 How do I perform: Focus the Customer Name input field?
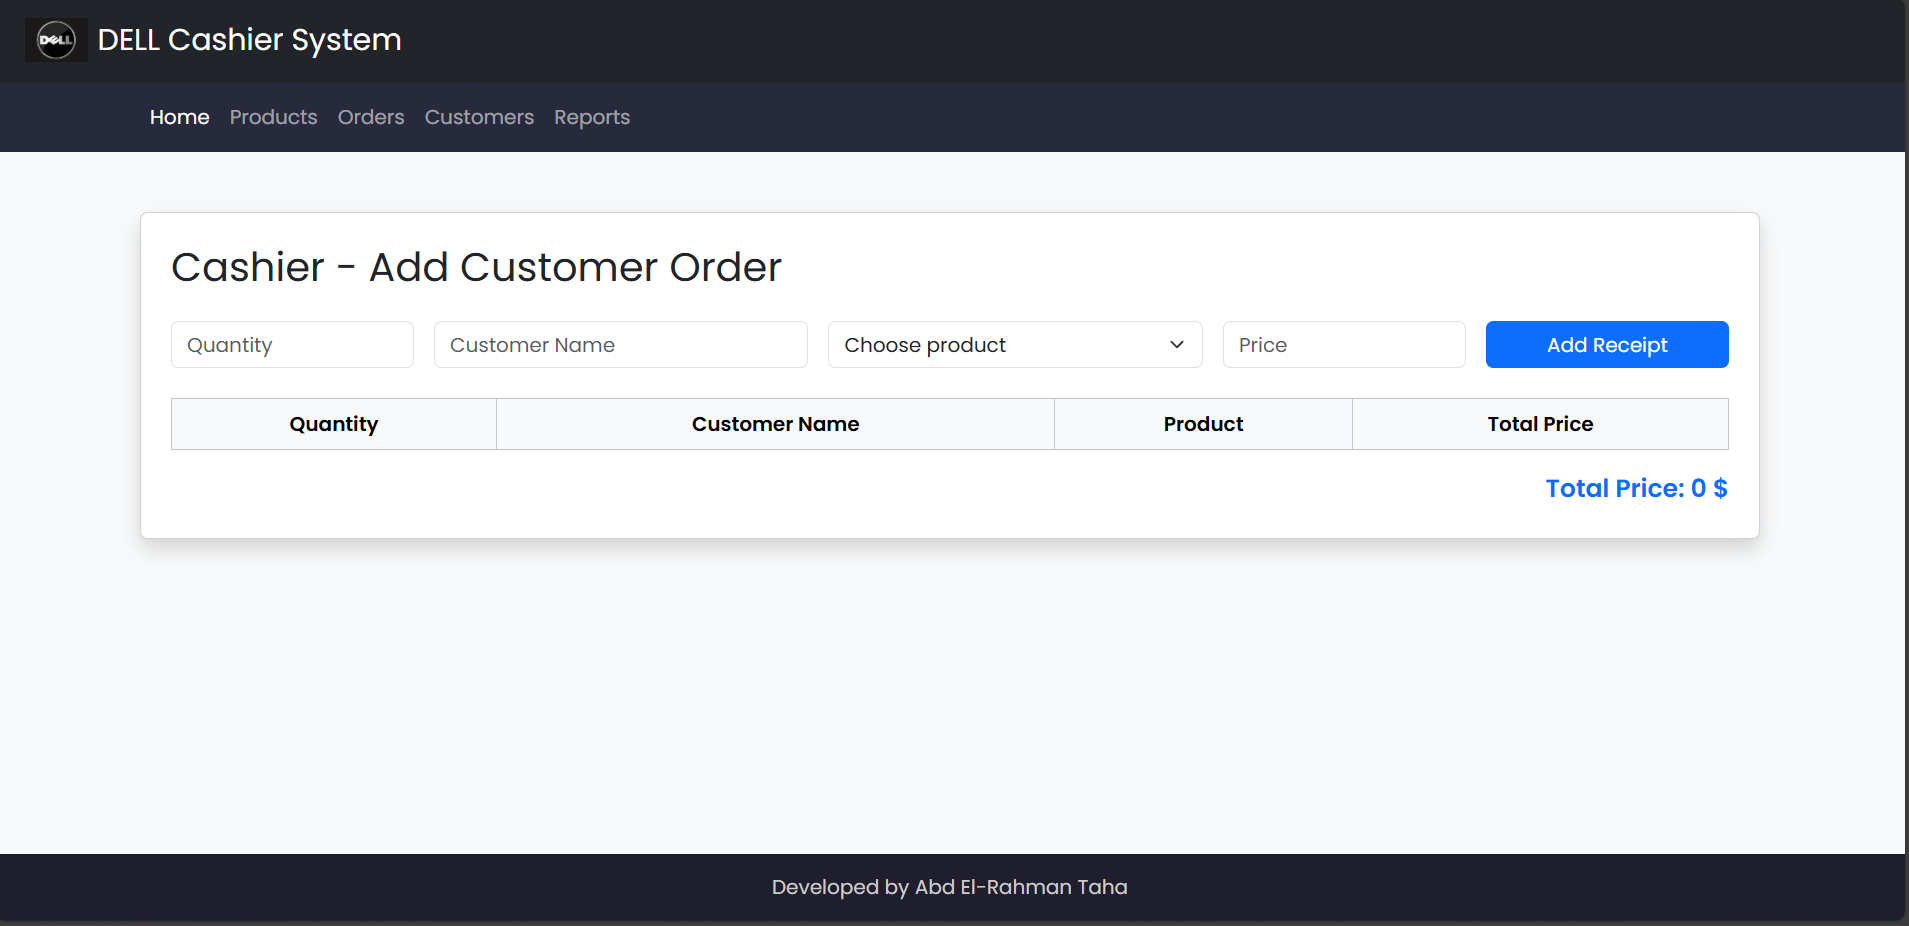pyautogui.click(x=620, y=344)
